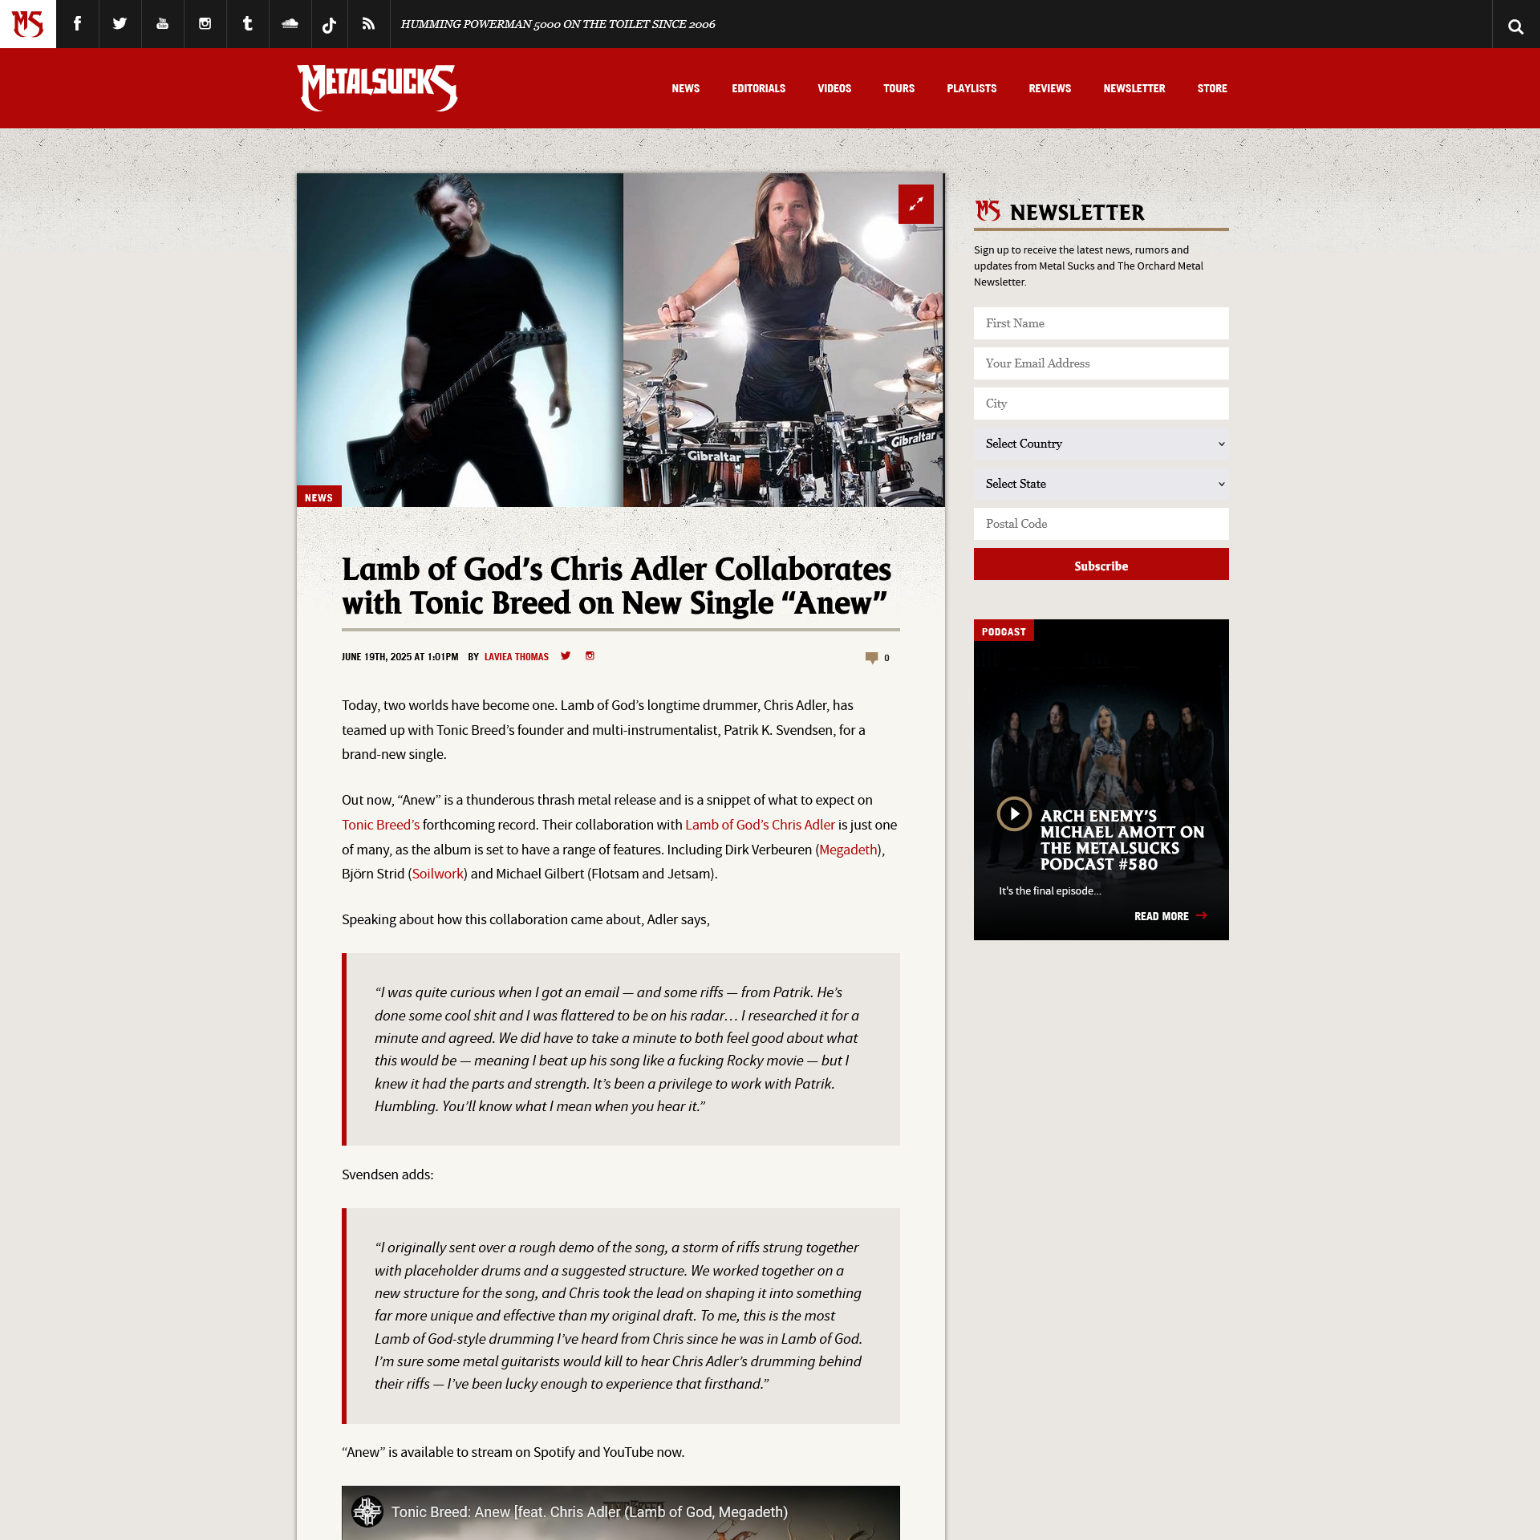Open the Tours menu item
Screen dimensions: 1540x1540
(899, 88)
